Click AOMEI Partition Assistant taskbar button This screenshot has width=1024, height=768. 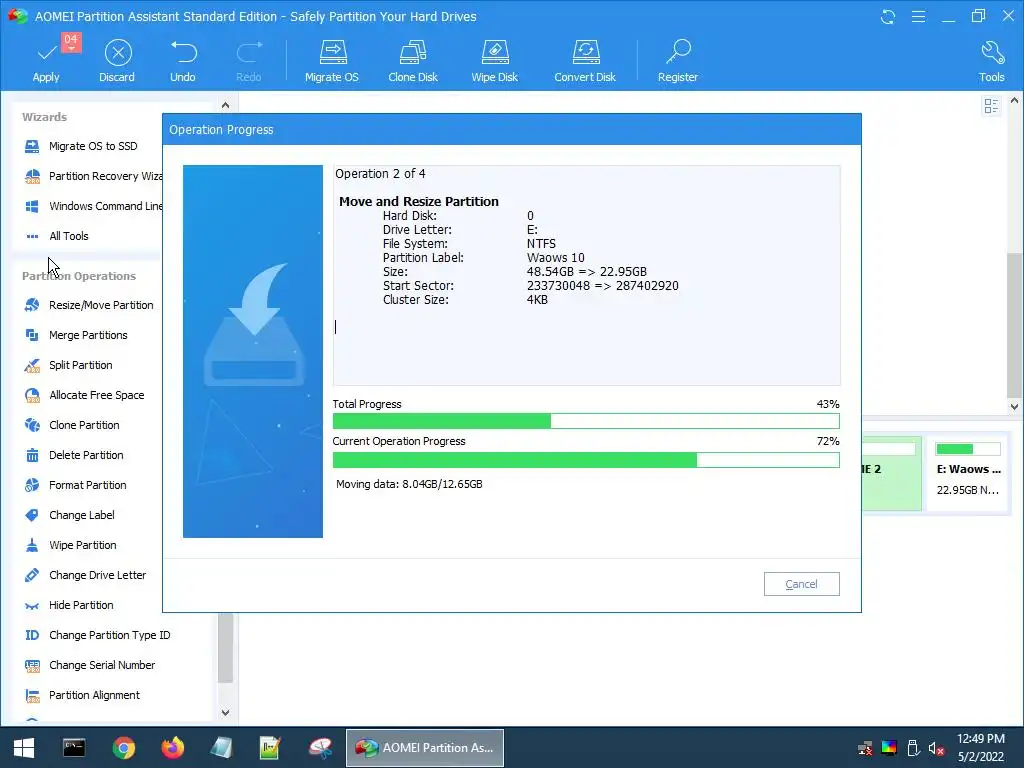tap(424, 748)
